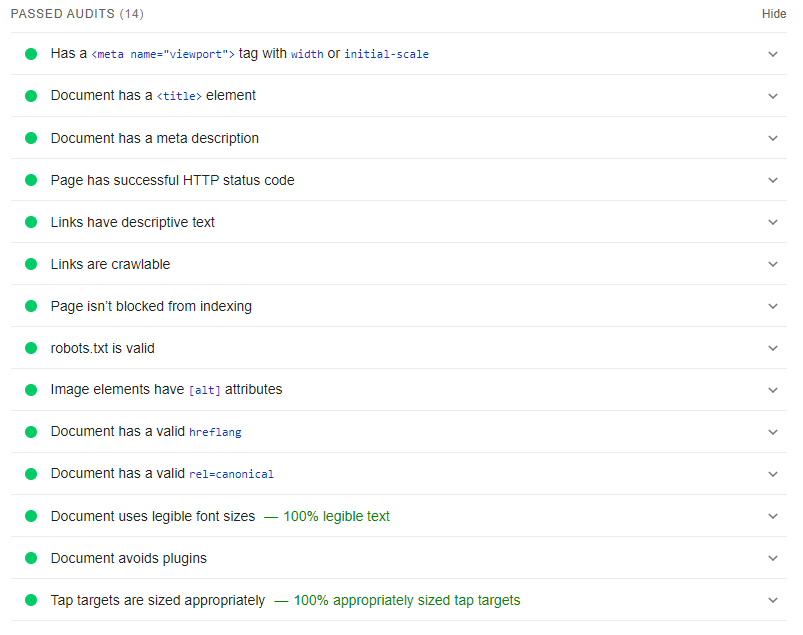Expand chevron for Page isn't blocked from indexing

point(773,306)
